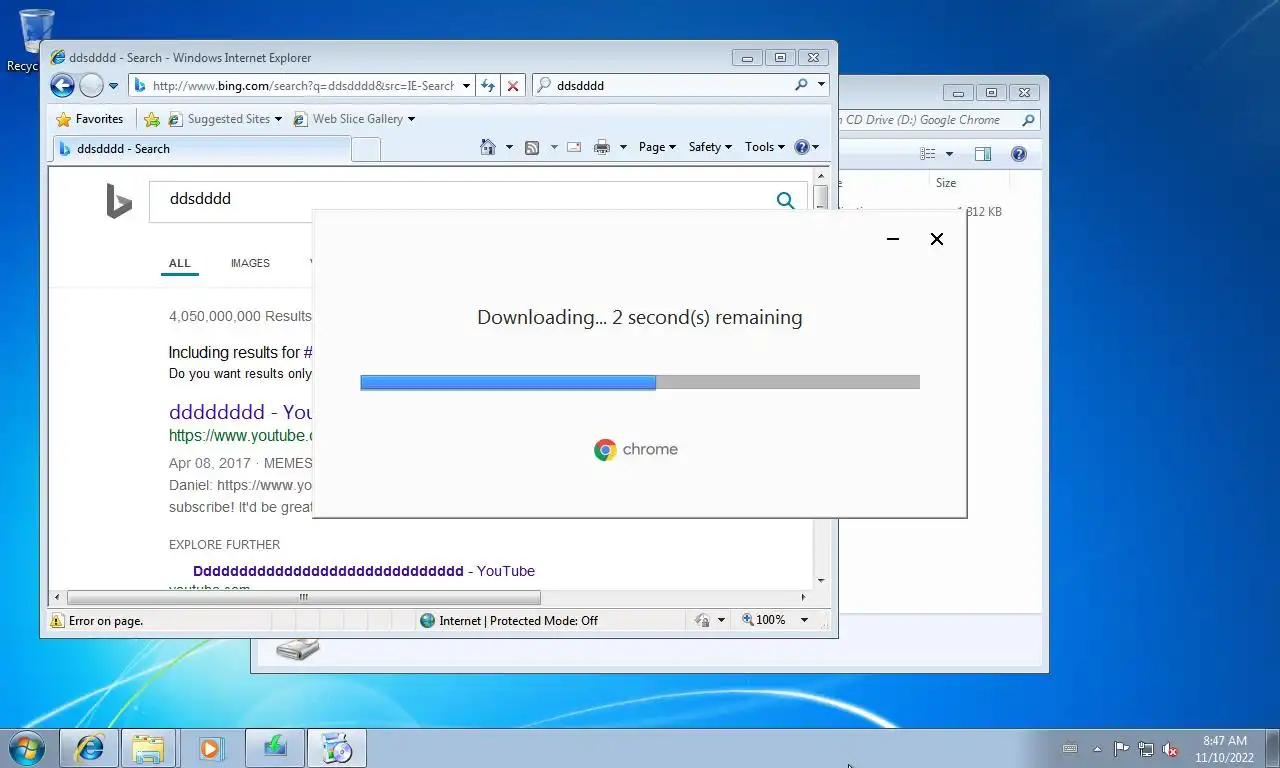
Task: Expand the zoom level dropdown arrow
Action: pyautogui.click(x=803, y=620)
